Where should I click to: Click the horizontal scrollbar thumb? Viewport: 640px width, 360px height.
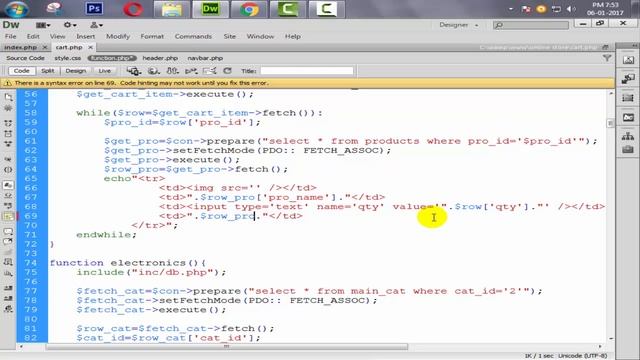[x=227, y=347]
